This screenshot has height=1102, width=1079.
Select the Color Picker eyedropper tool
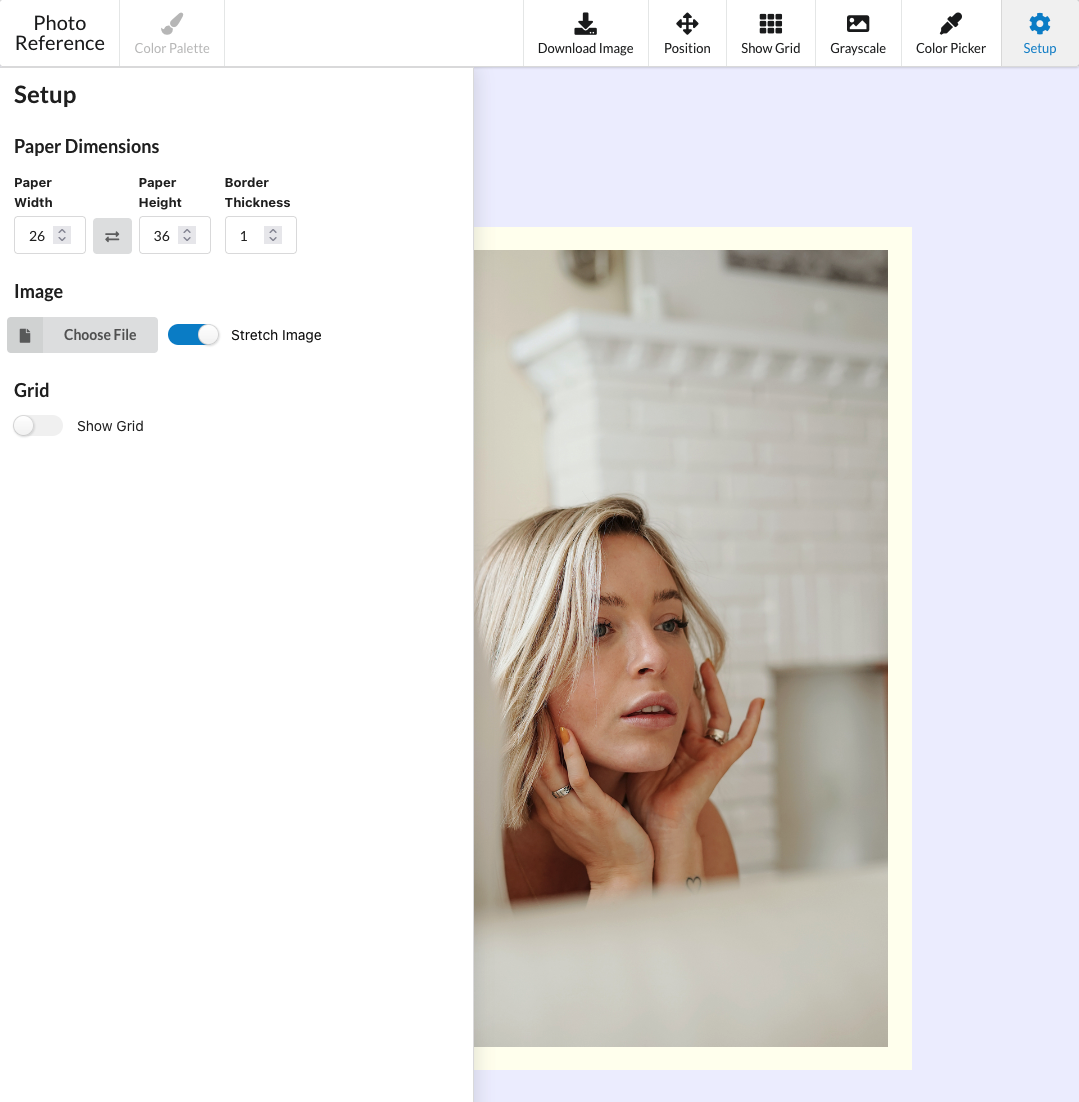point(950,34)
